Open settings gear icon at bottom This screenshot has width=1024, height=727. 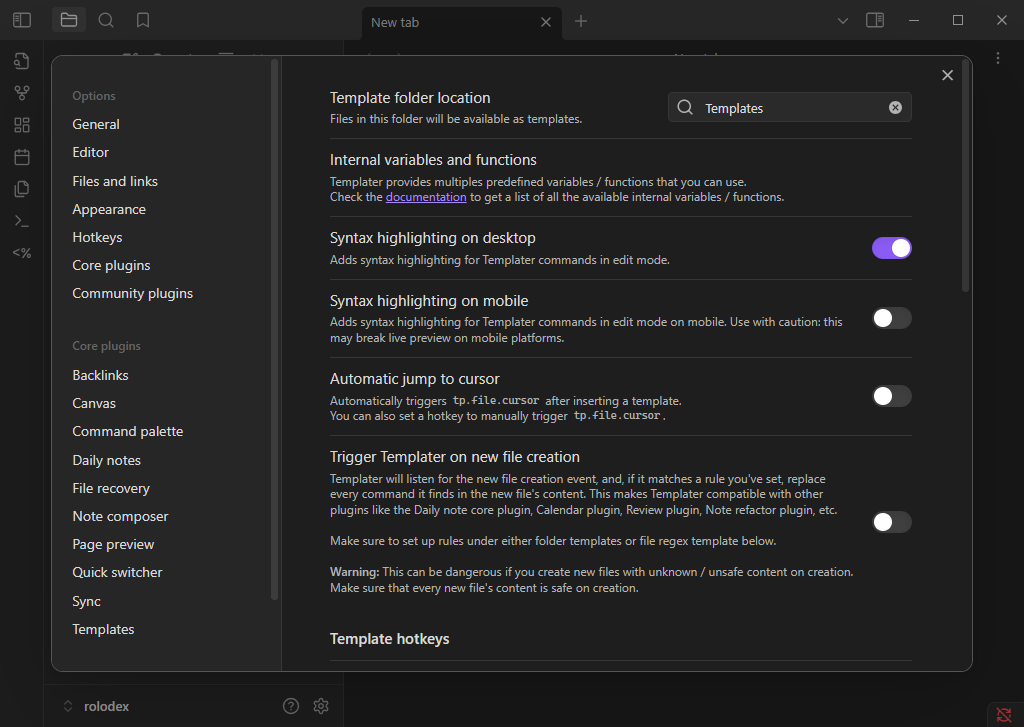coord(321,706)
